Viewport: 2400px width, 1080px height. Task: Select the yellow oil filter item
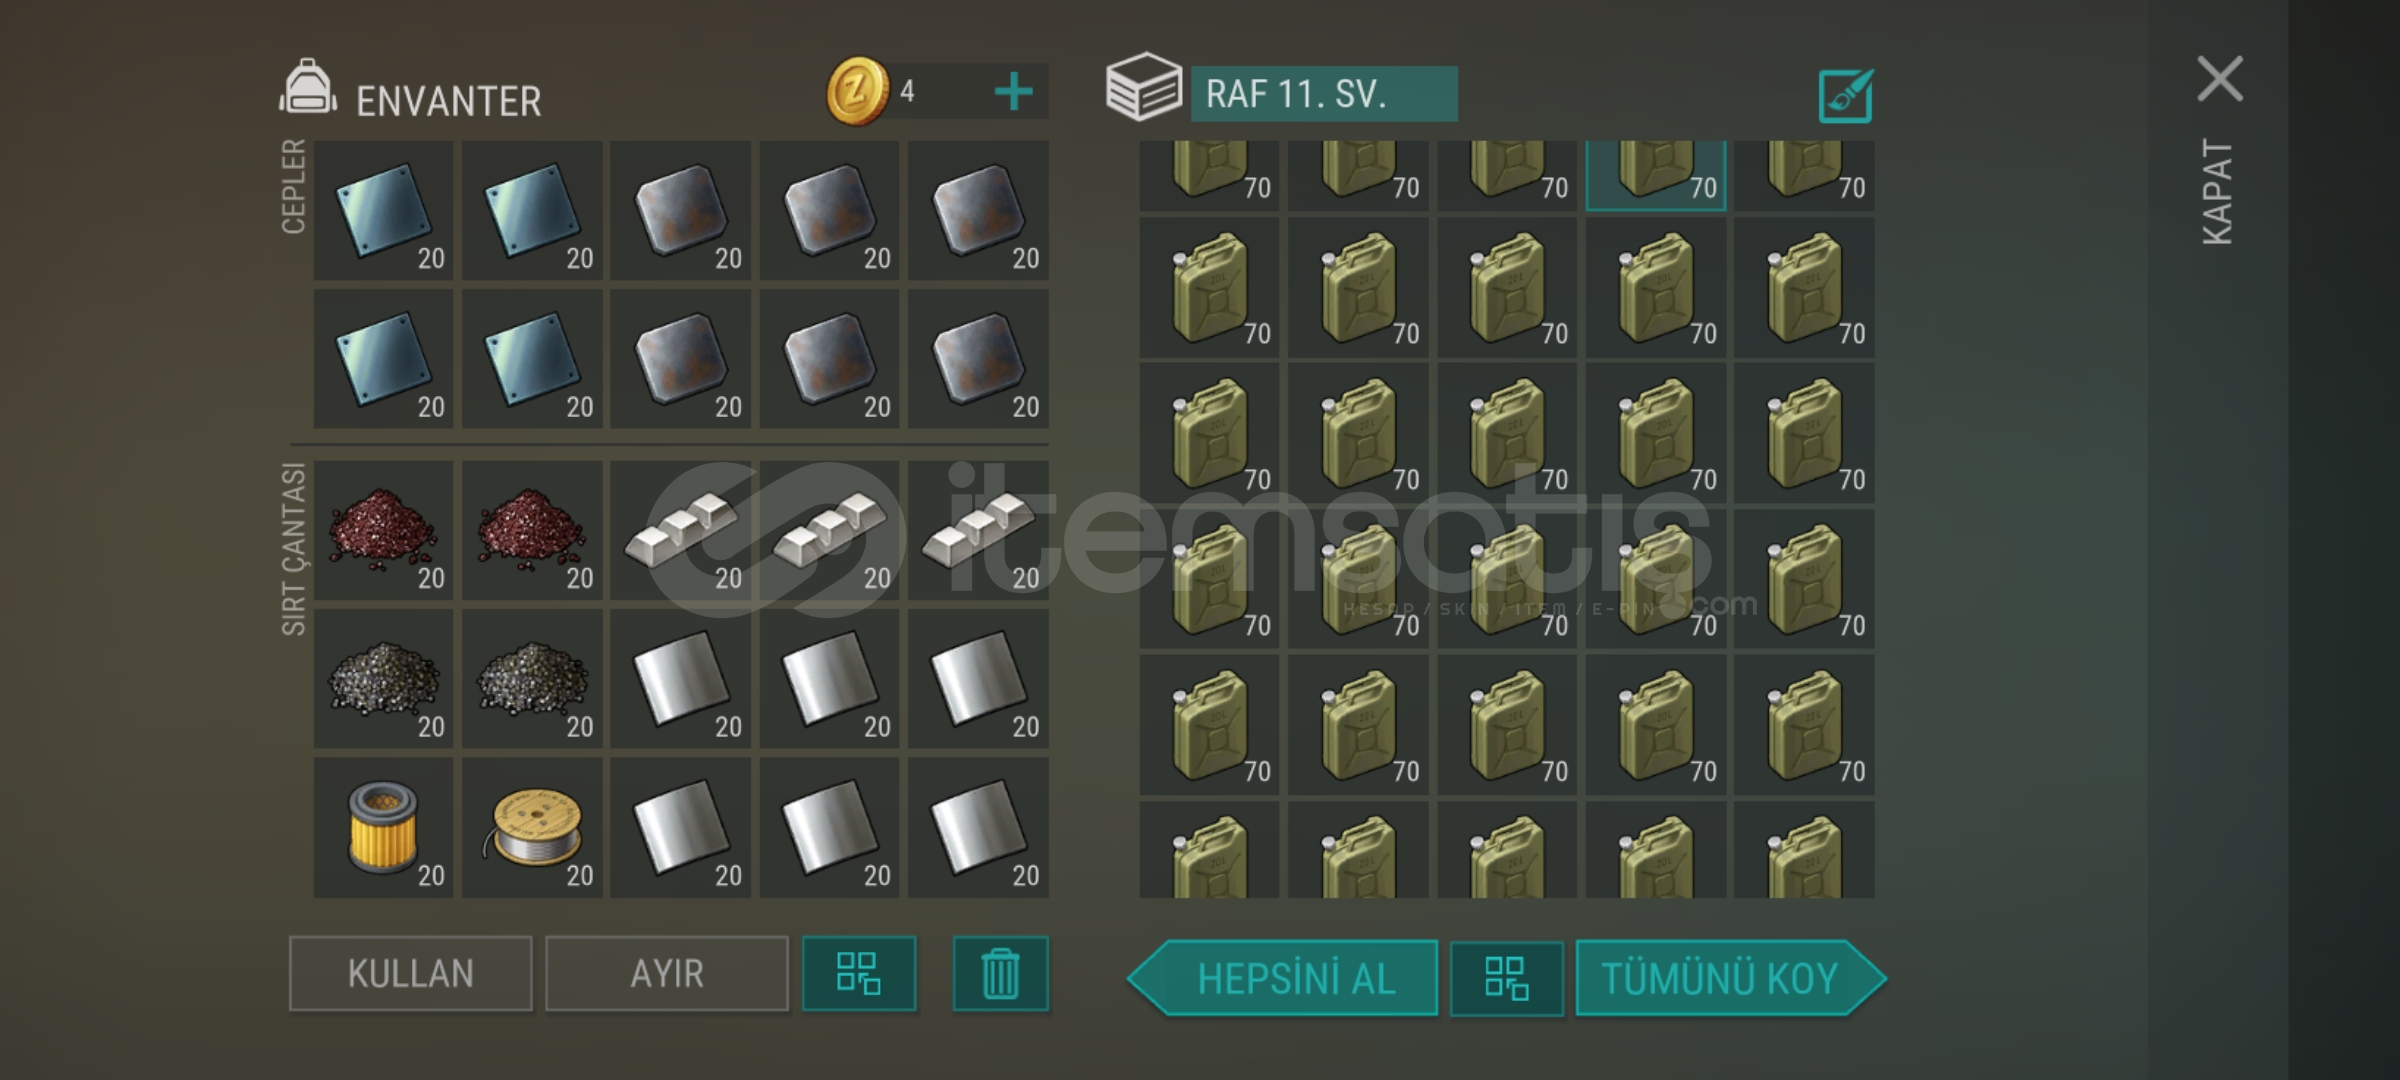pyautogui.click(x=383, y=828)
